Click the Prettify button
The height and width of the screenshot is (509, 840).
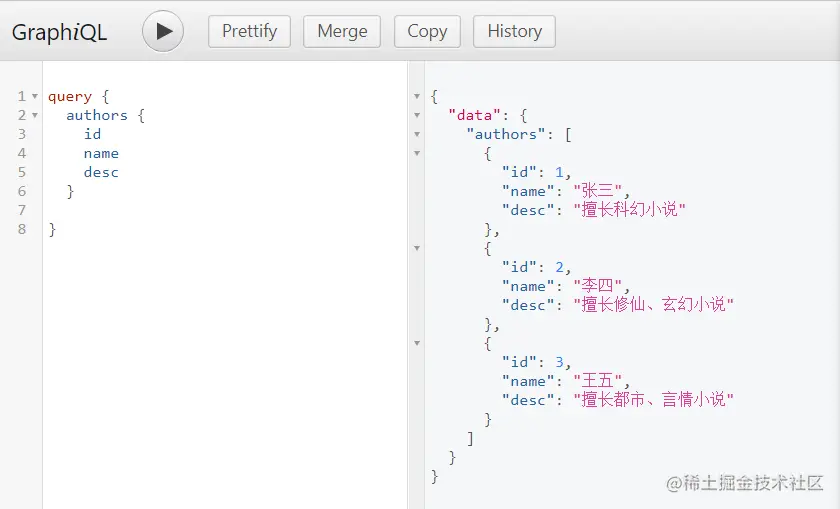249,31
